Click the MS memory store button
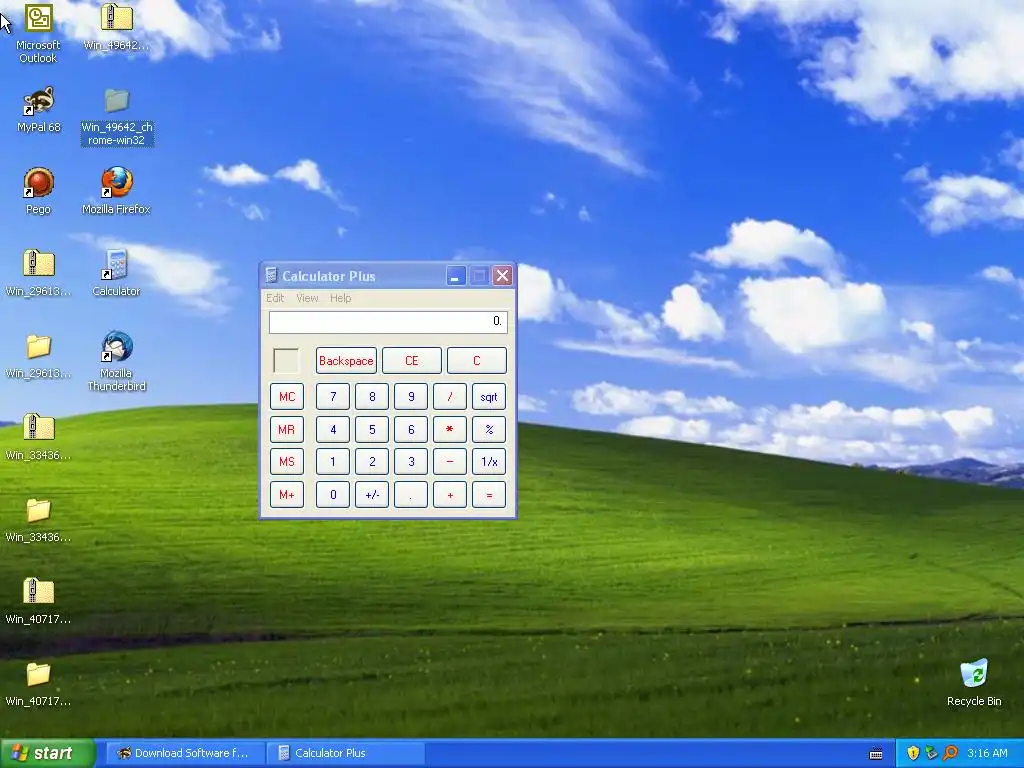Image resolution: width=1024 pixels, height=768 pixels. [x=287, y=462]
